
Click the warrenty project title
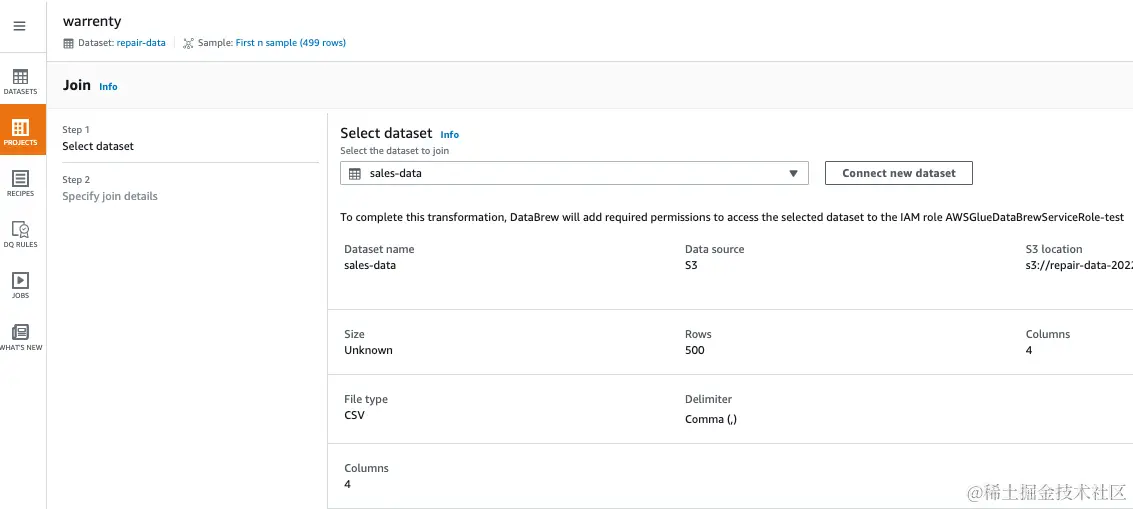[x=92, y=21]
